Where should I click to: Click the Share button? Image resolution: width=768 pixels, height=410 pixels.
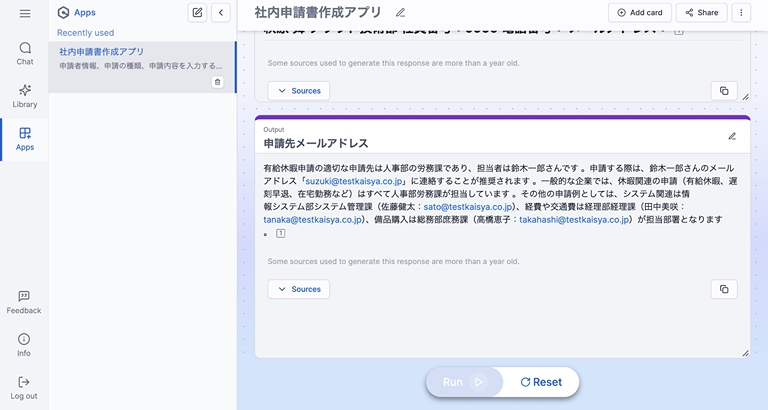point(701,13)
